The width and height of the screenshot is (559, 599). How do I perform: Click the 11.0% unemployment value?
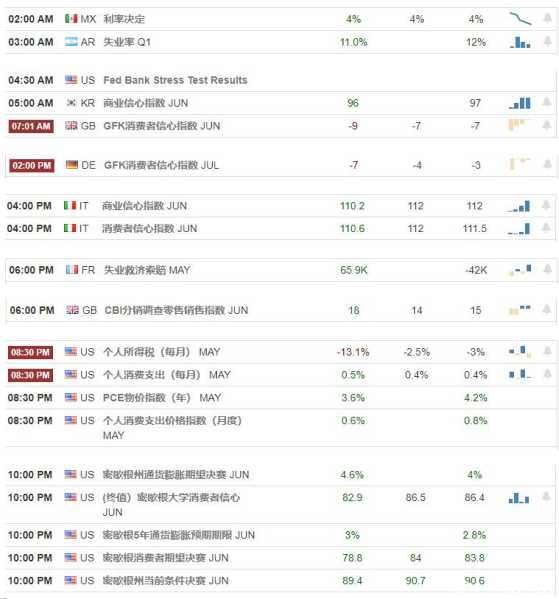pos(353,42)
